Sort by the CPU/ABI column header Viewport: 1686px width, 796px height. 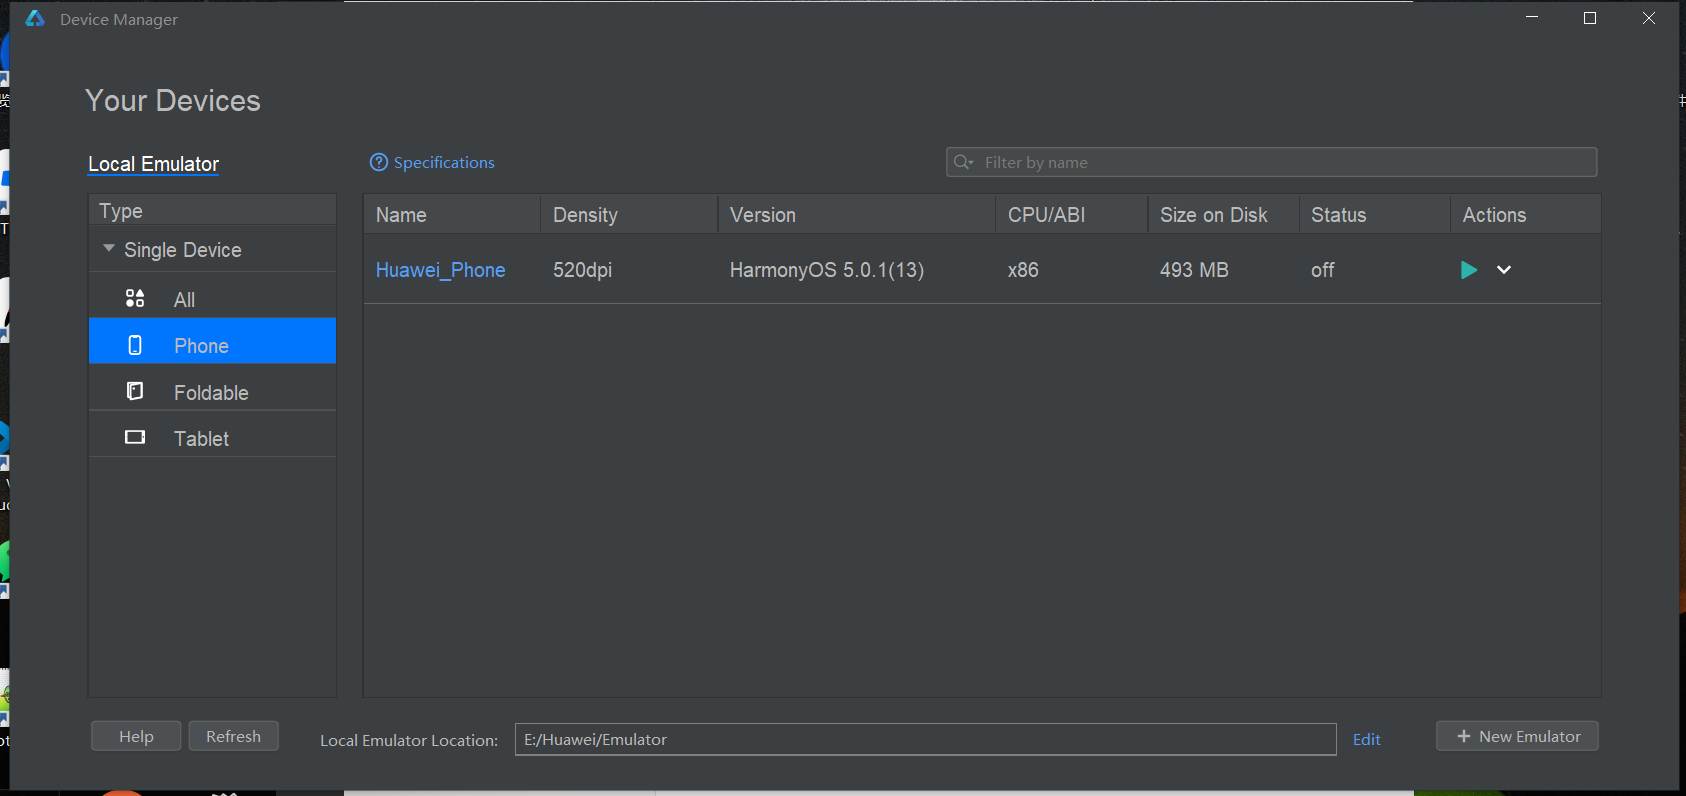pos(1072,215)
